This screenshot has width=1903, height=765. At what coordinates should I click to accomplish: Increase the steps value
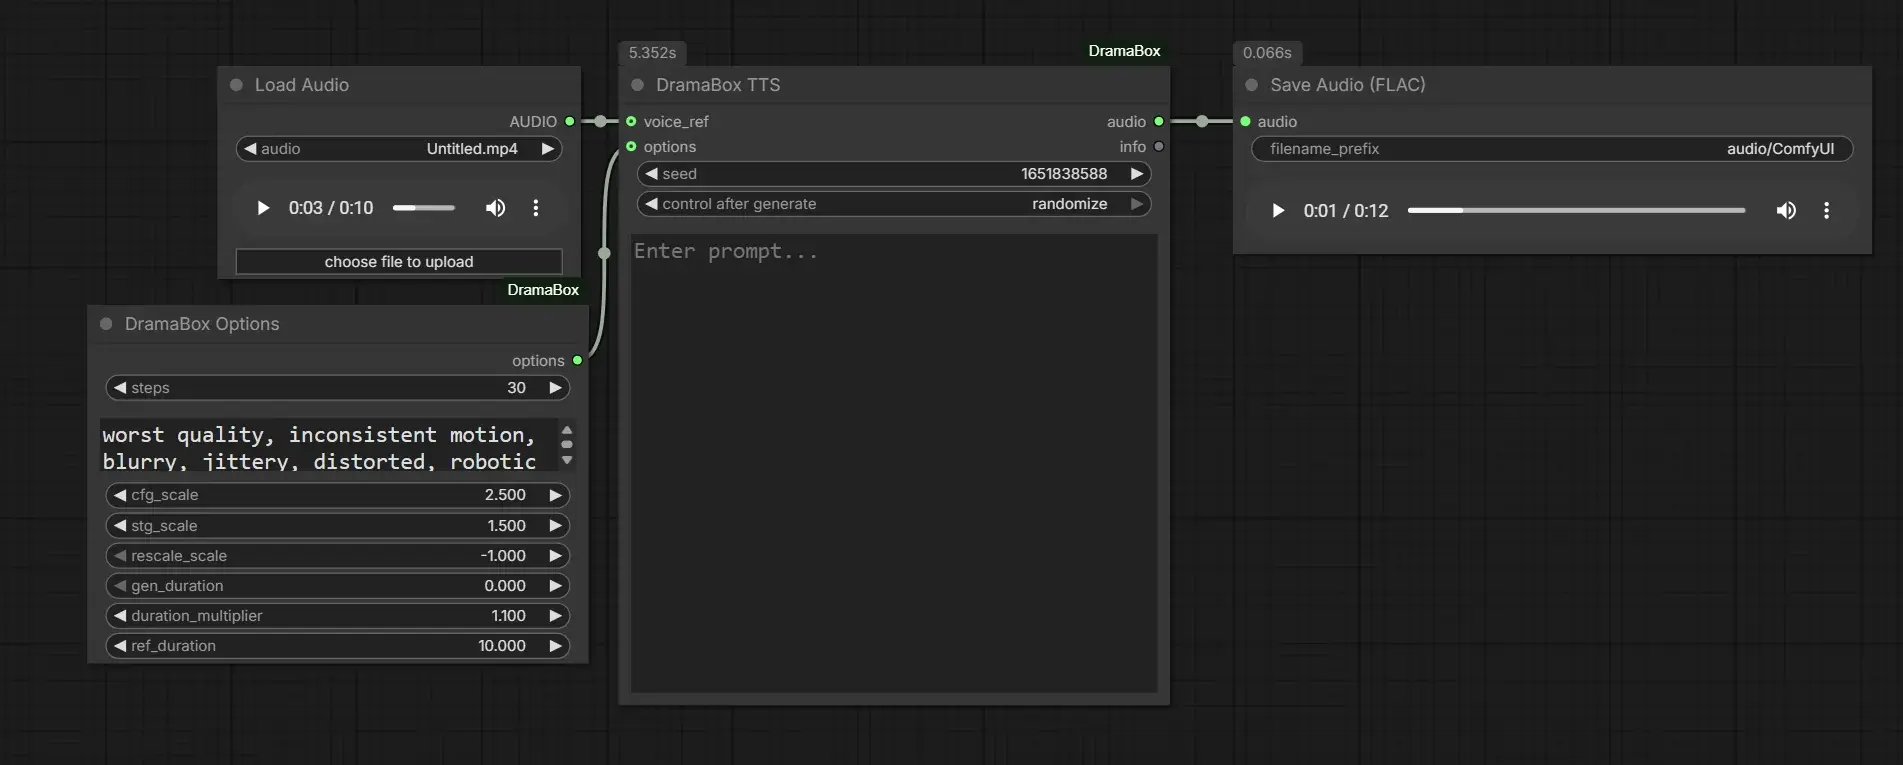[556, 388]
